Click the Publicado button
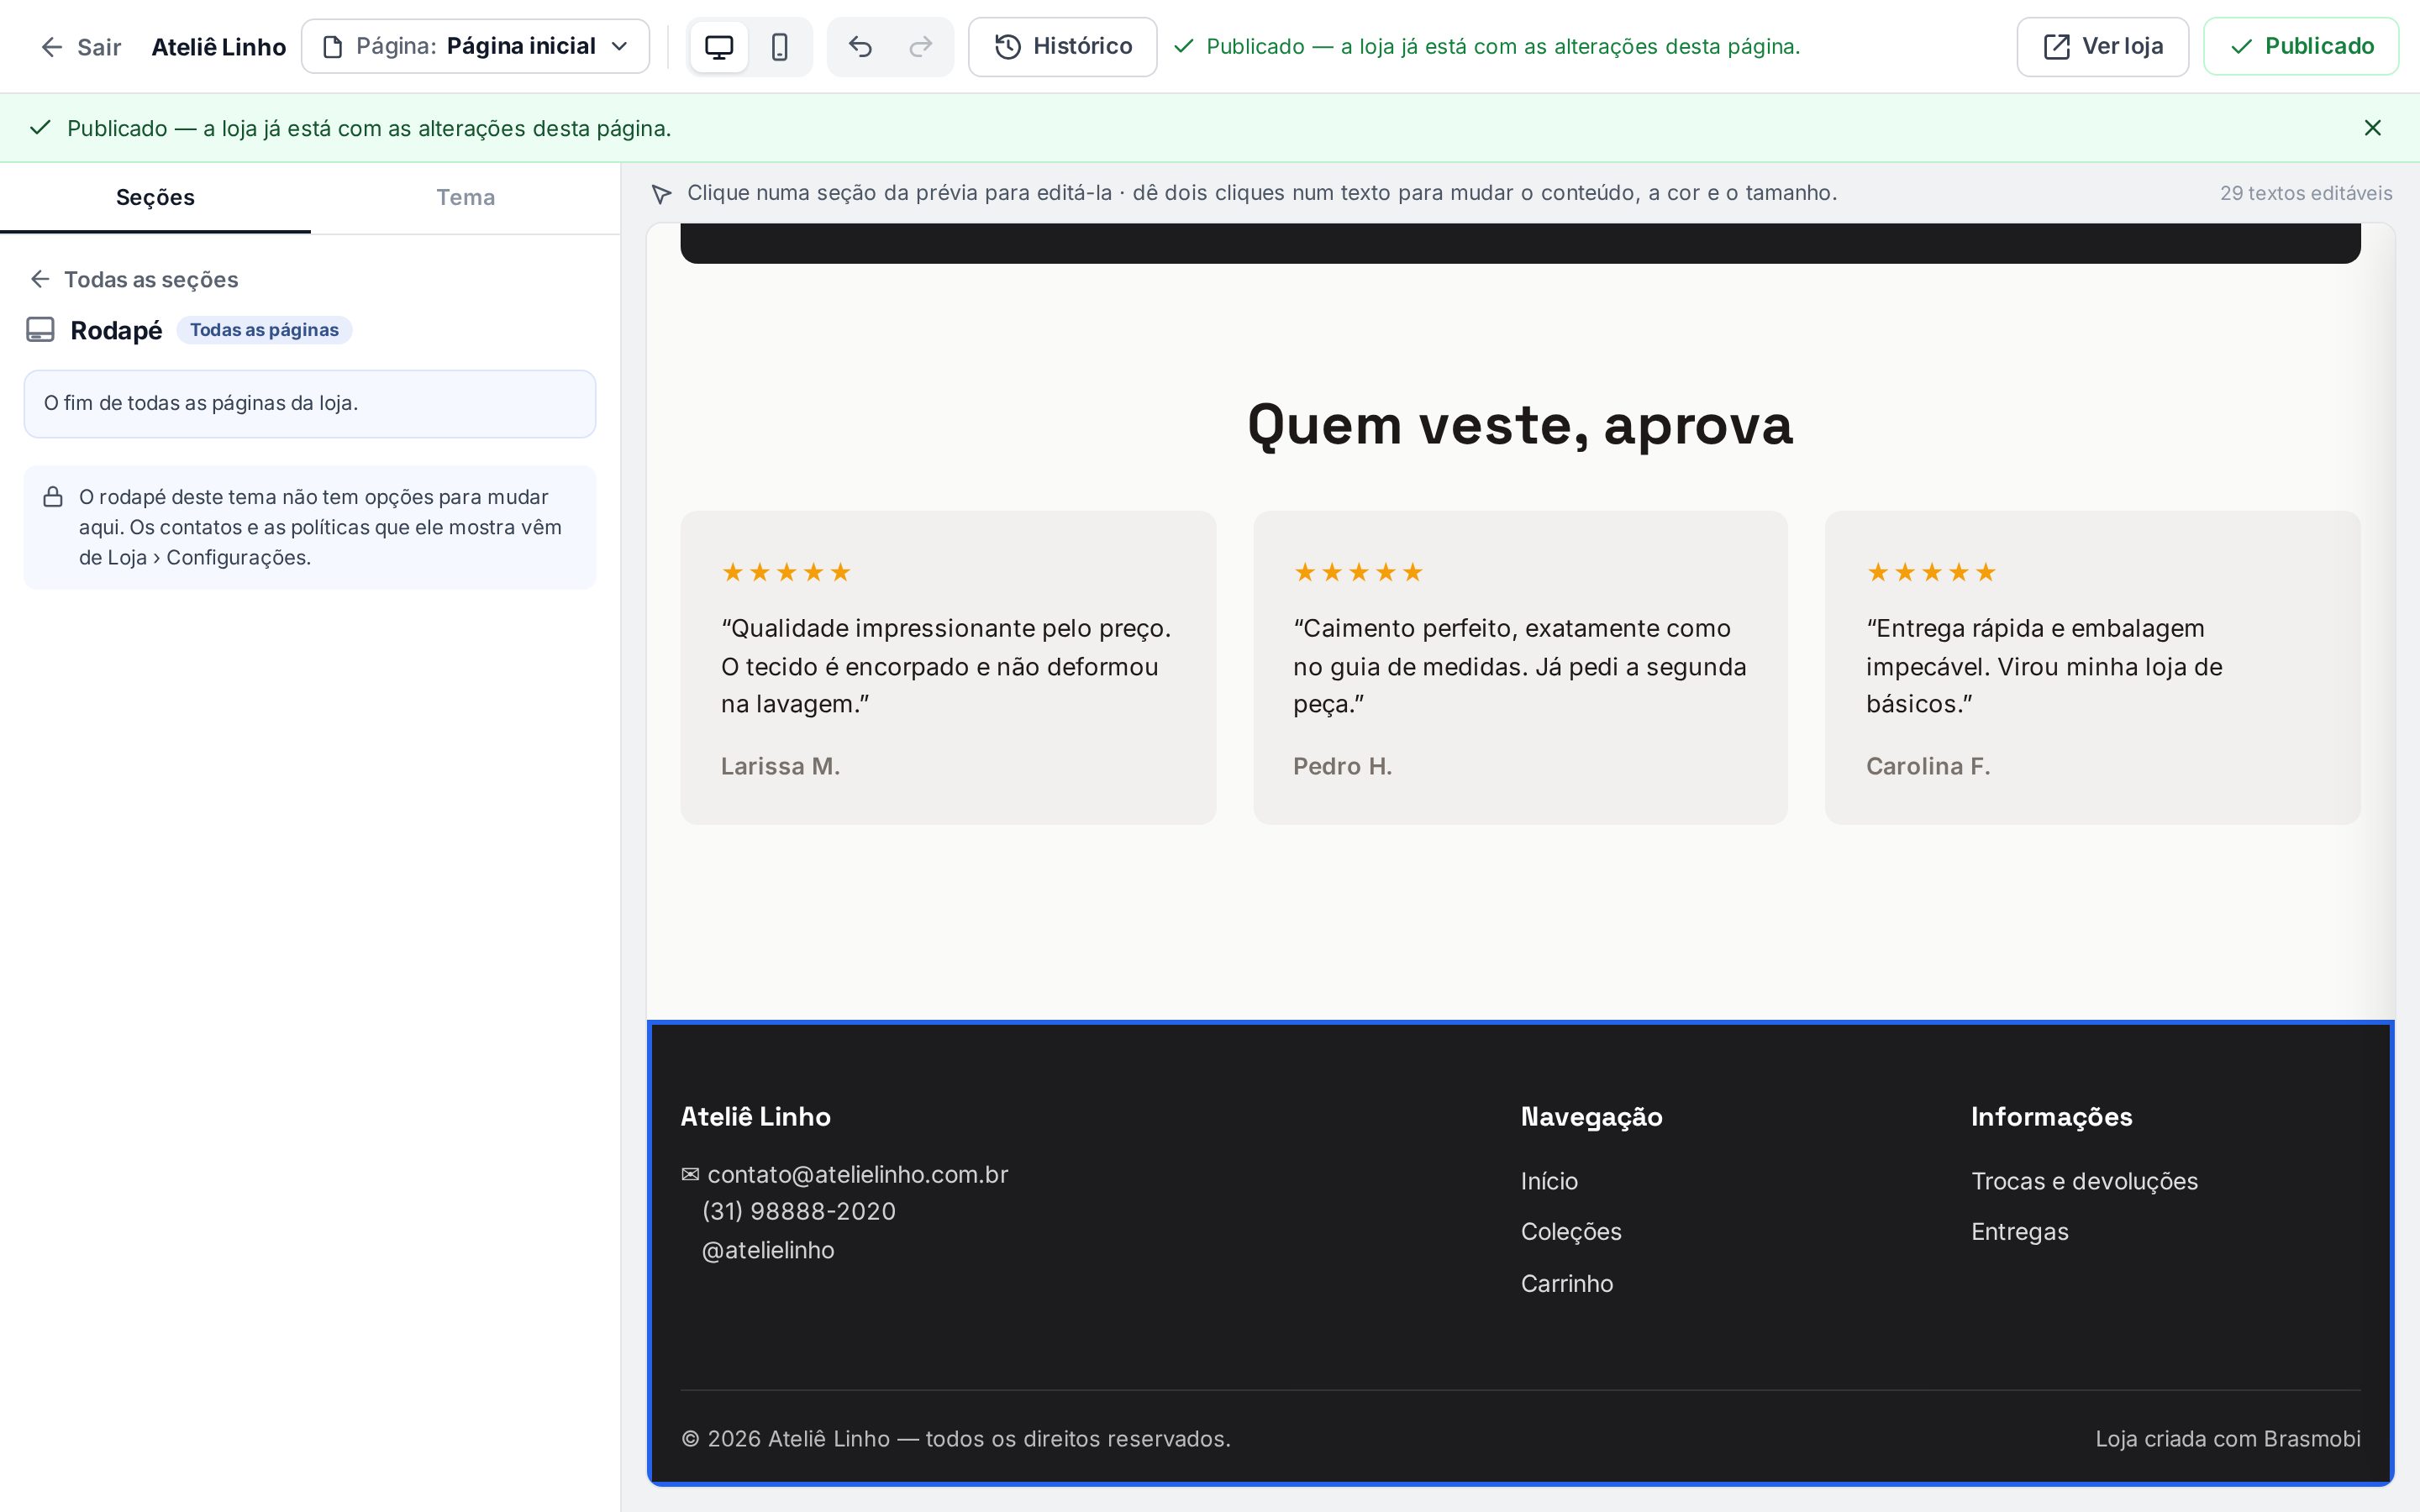The image size is (2420, 1512). [2301, 47]
